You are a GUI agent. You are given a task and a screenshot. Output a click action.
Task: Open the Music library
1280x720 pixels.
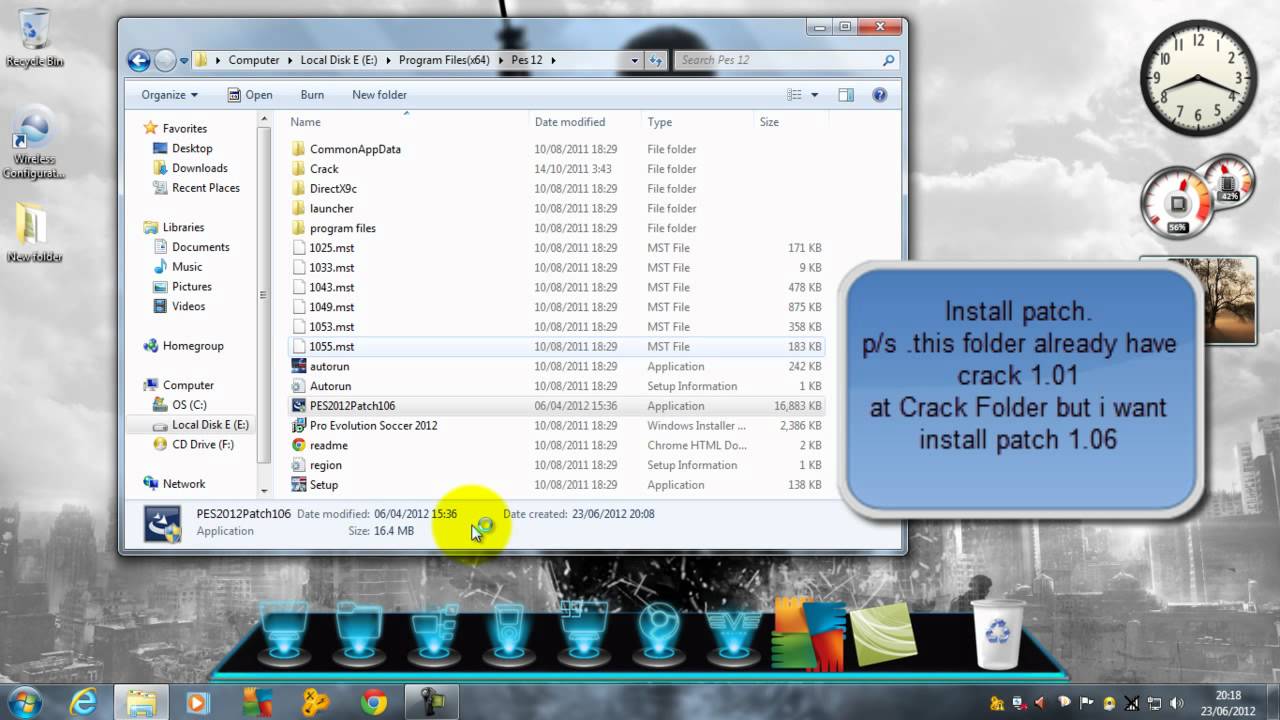point(187,267)
